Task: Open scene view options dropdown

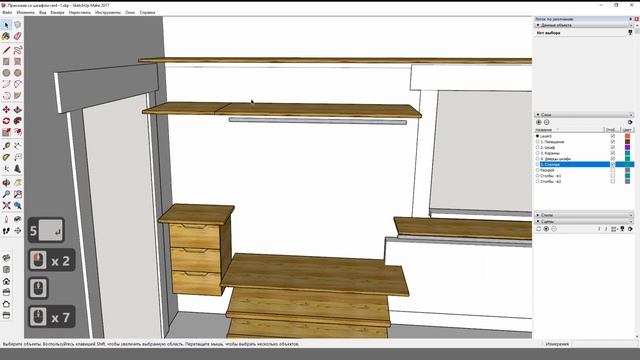Action: pos(614,229)
